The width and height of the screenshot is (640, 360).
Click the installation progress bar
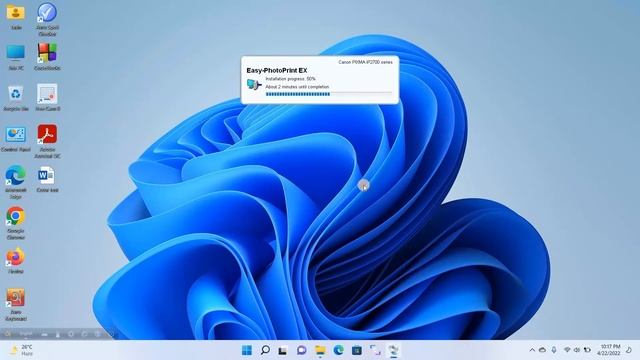tap(329, 94)
